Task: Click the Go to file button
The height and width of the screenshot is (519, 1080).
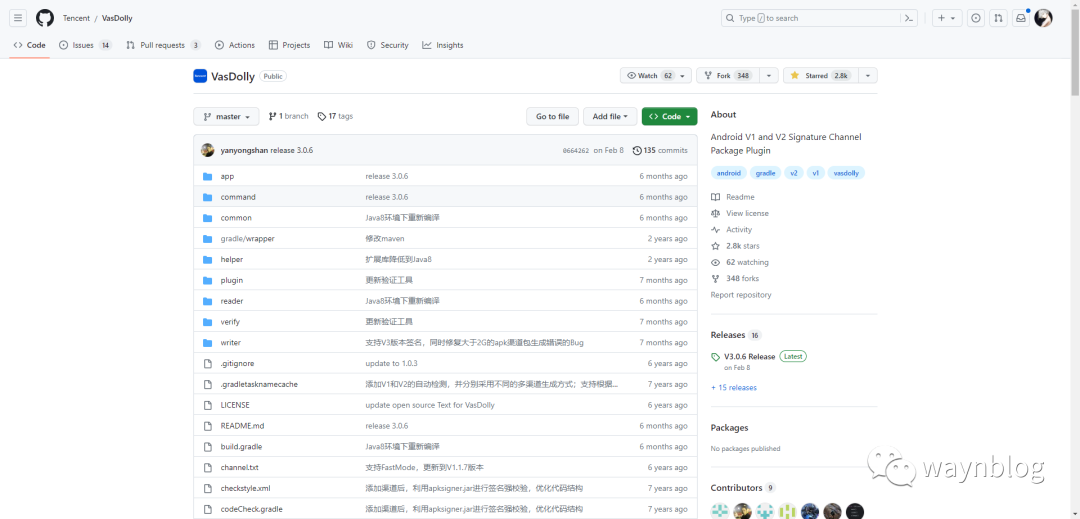Action: [552, 117]
